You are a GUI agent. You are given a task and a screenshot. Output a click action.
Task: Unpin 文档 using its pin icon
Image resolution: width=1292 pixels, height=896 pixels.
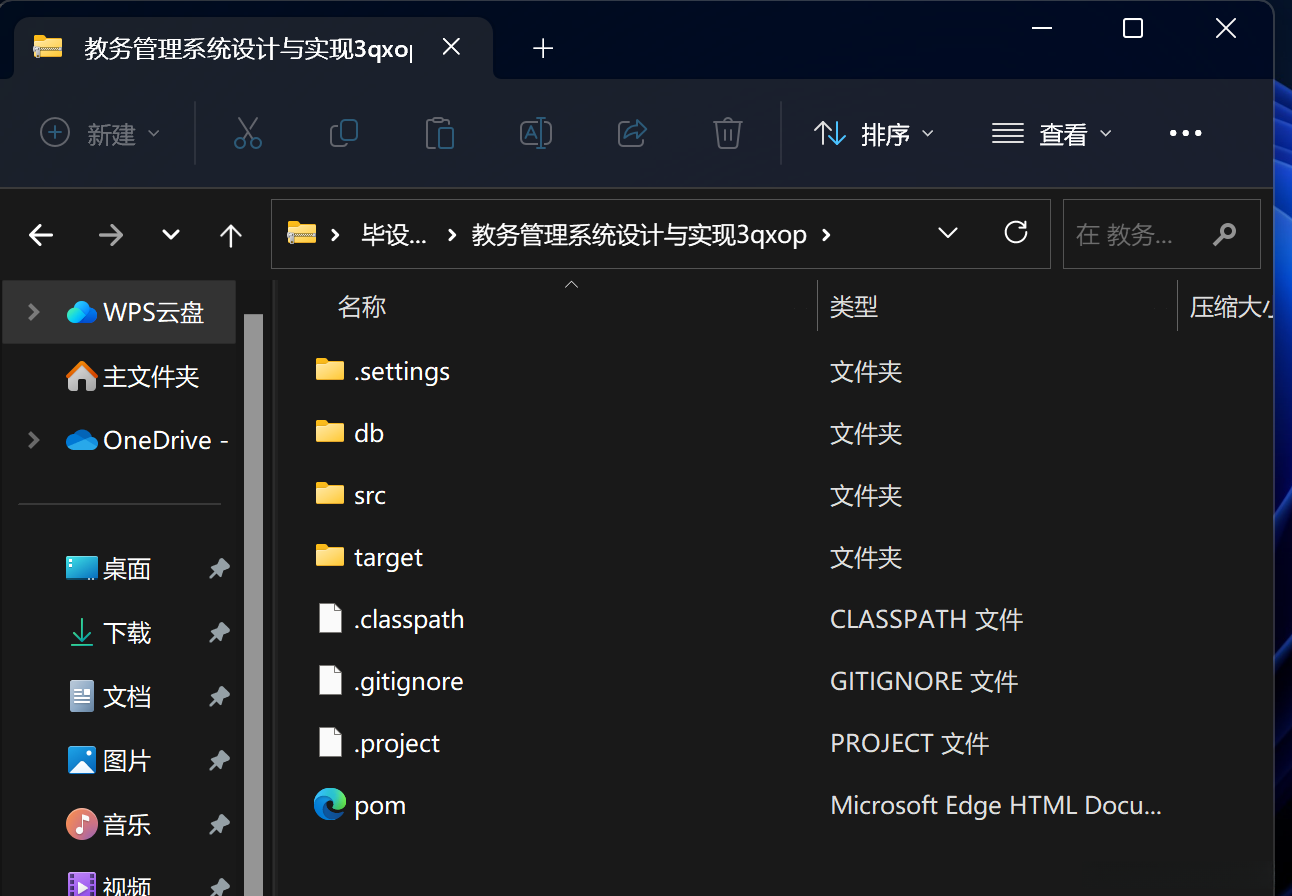coord(218,697)
